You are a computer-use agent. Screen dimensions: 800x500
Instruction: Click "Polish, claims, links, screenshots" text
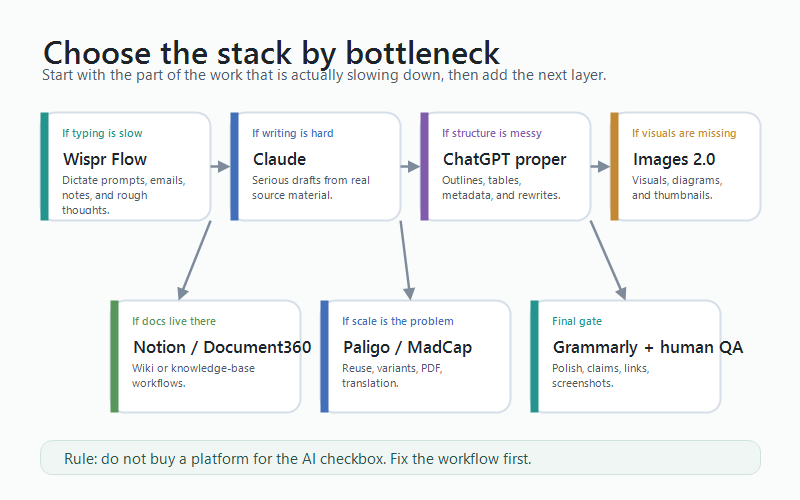click(x=600, y=376)
